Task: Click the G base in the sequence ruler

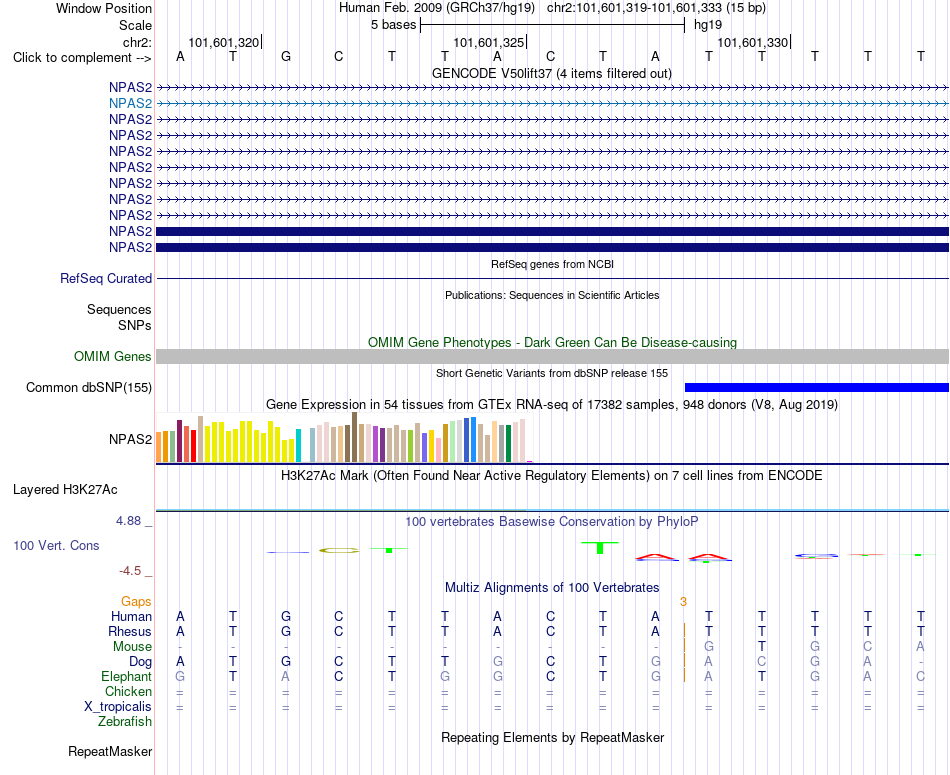Action: (x=286, y=56)
